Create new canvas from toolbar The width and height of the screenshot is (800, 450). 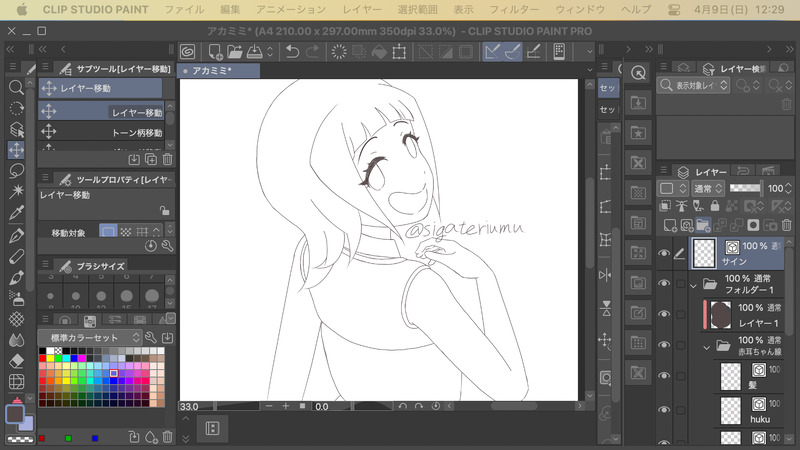point(215,52)
